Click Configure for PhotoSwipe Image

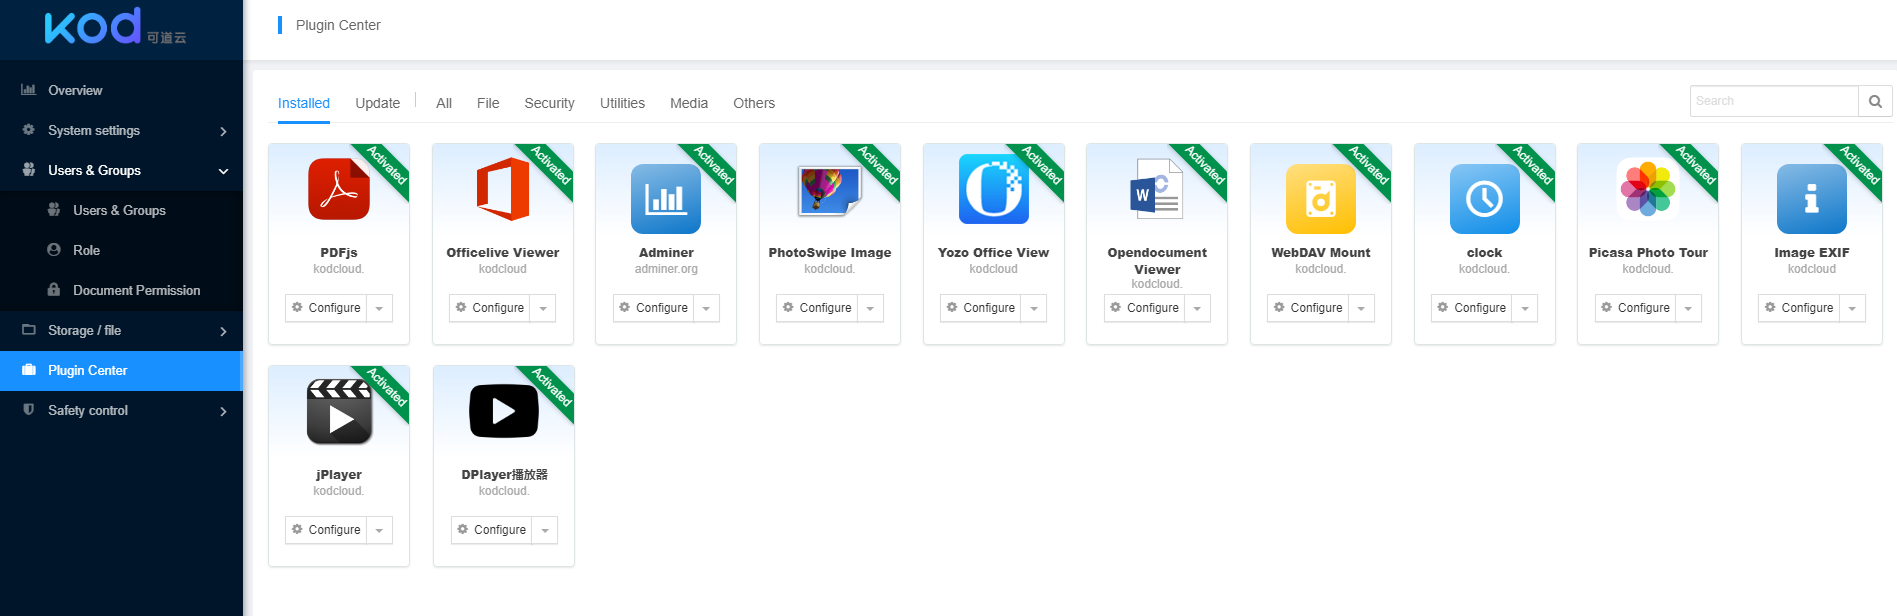tap(817, 308)
